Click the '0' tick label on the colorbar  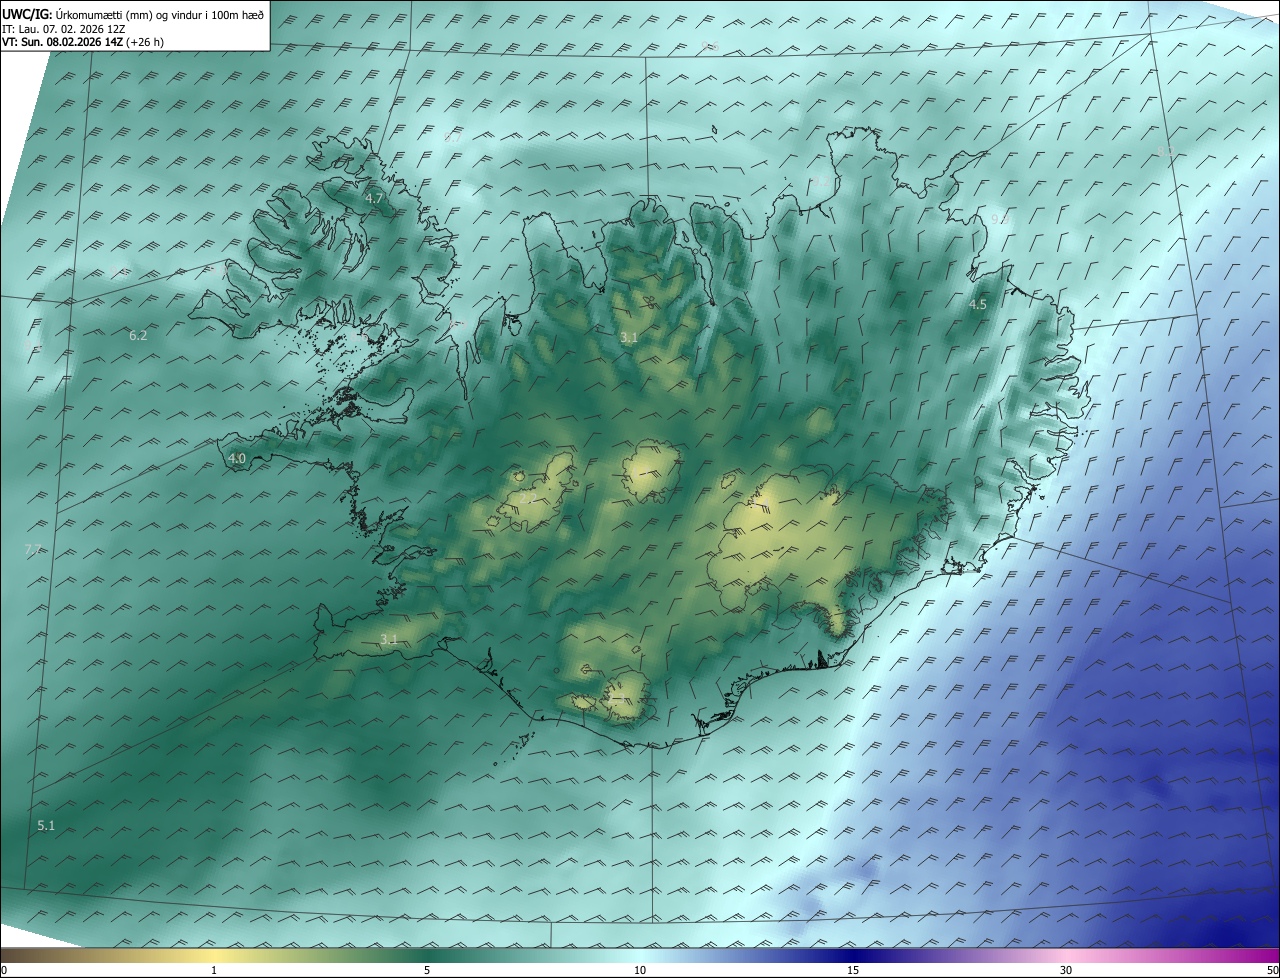click(x=4, y=971)
